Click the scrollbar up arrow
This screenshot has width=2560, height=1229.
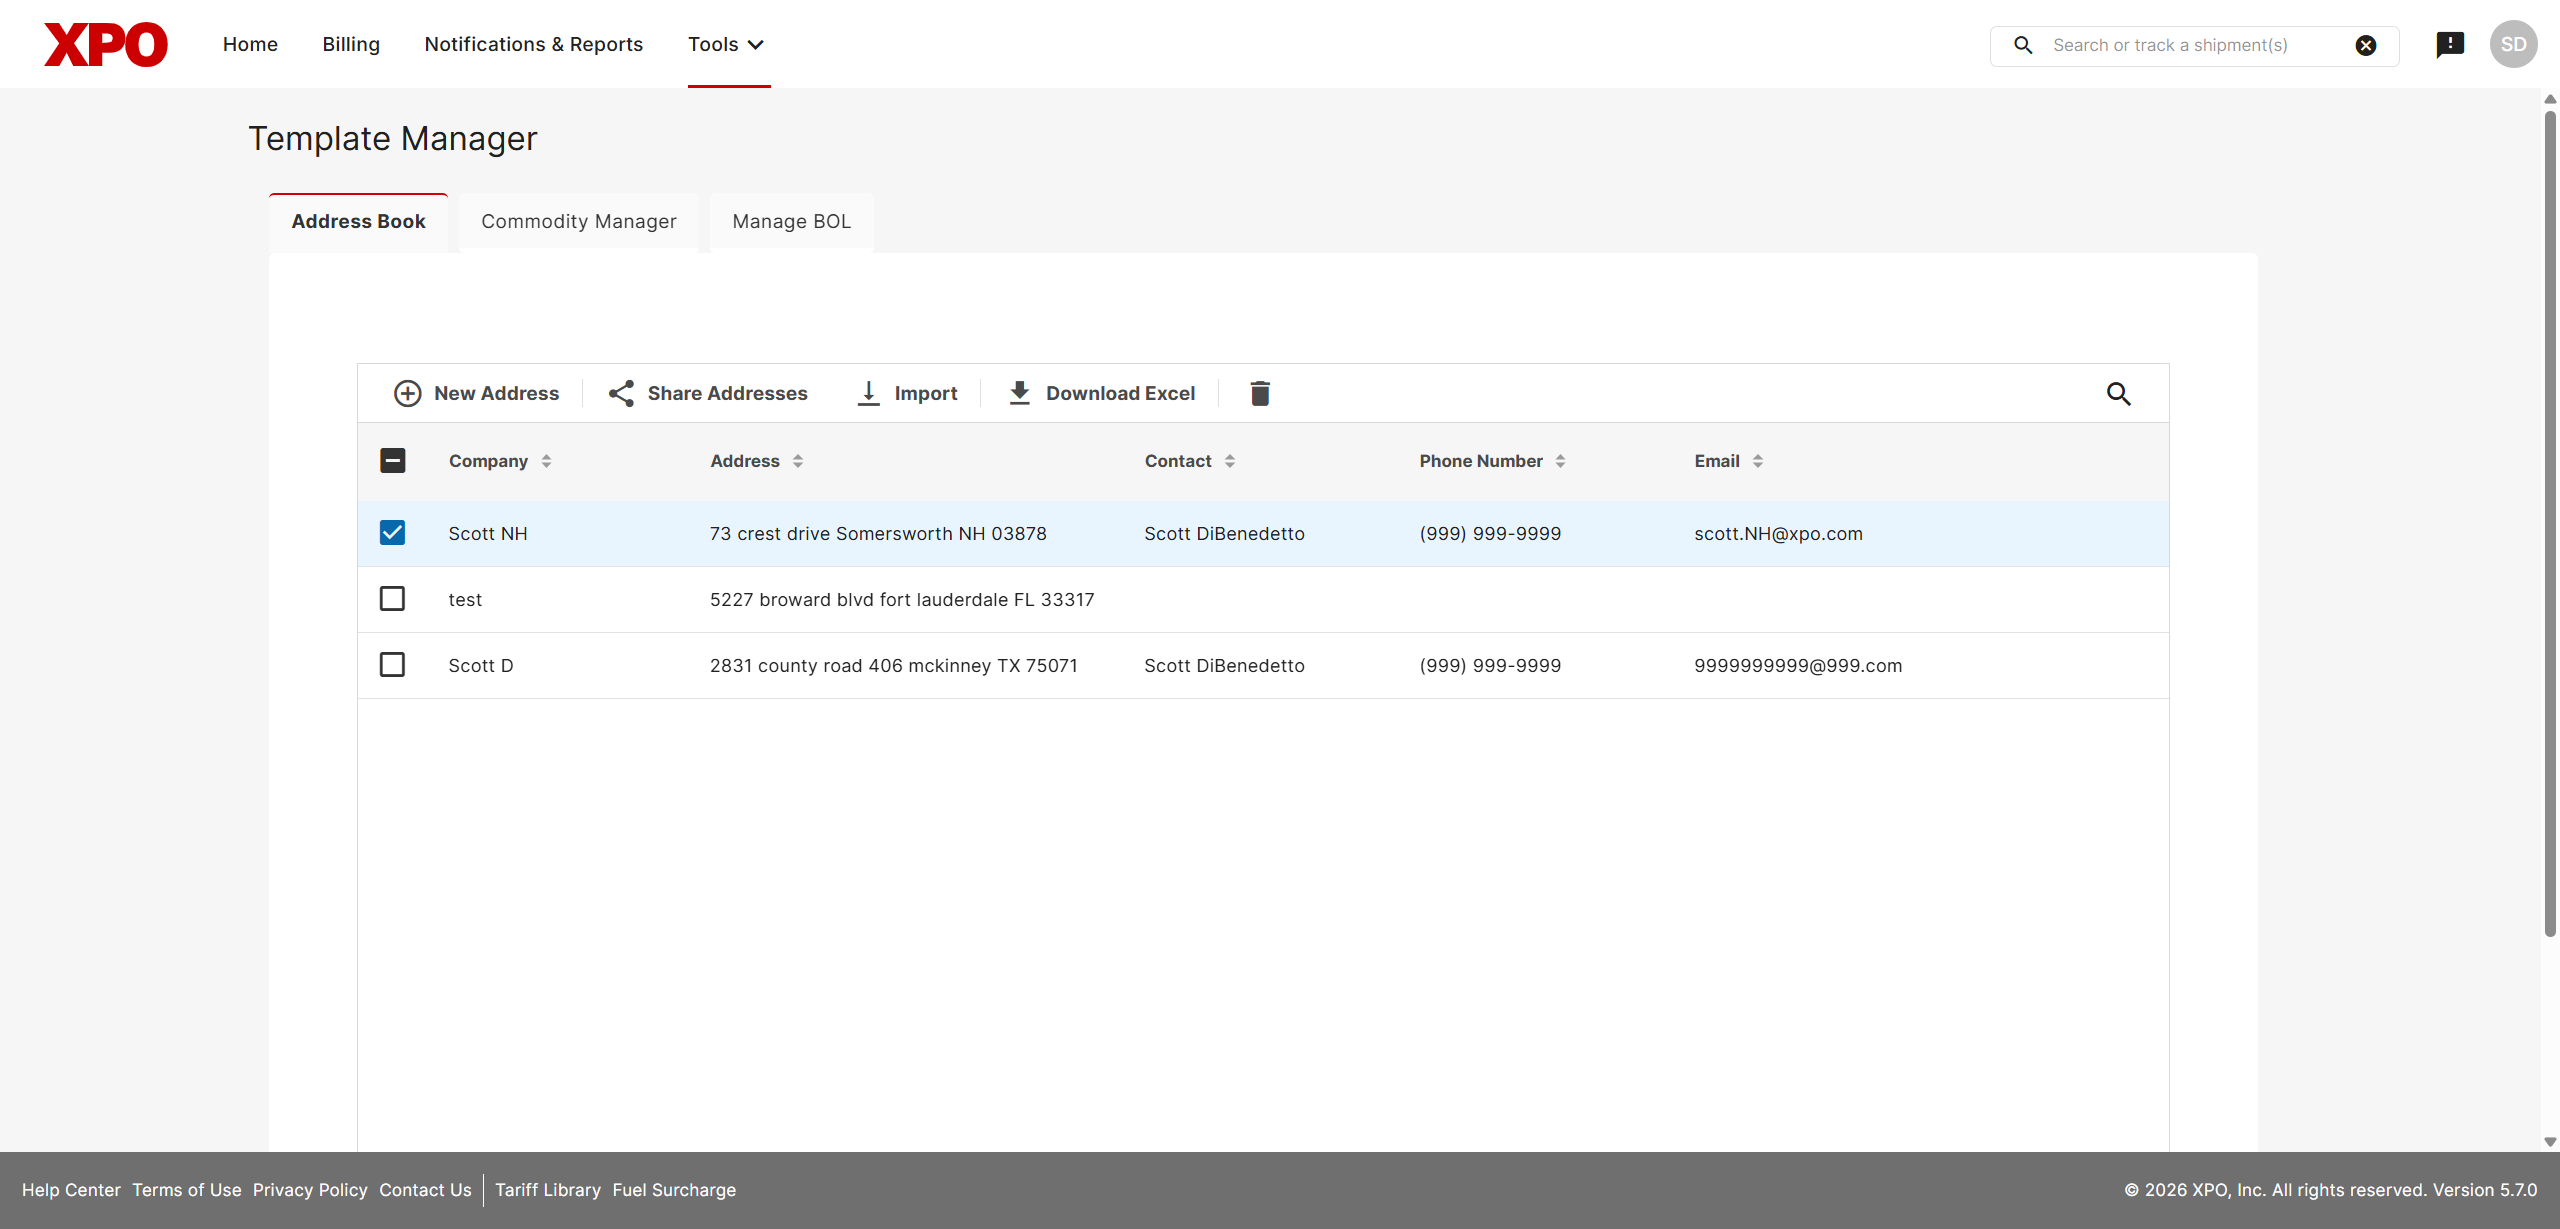tap(2550, 99)
